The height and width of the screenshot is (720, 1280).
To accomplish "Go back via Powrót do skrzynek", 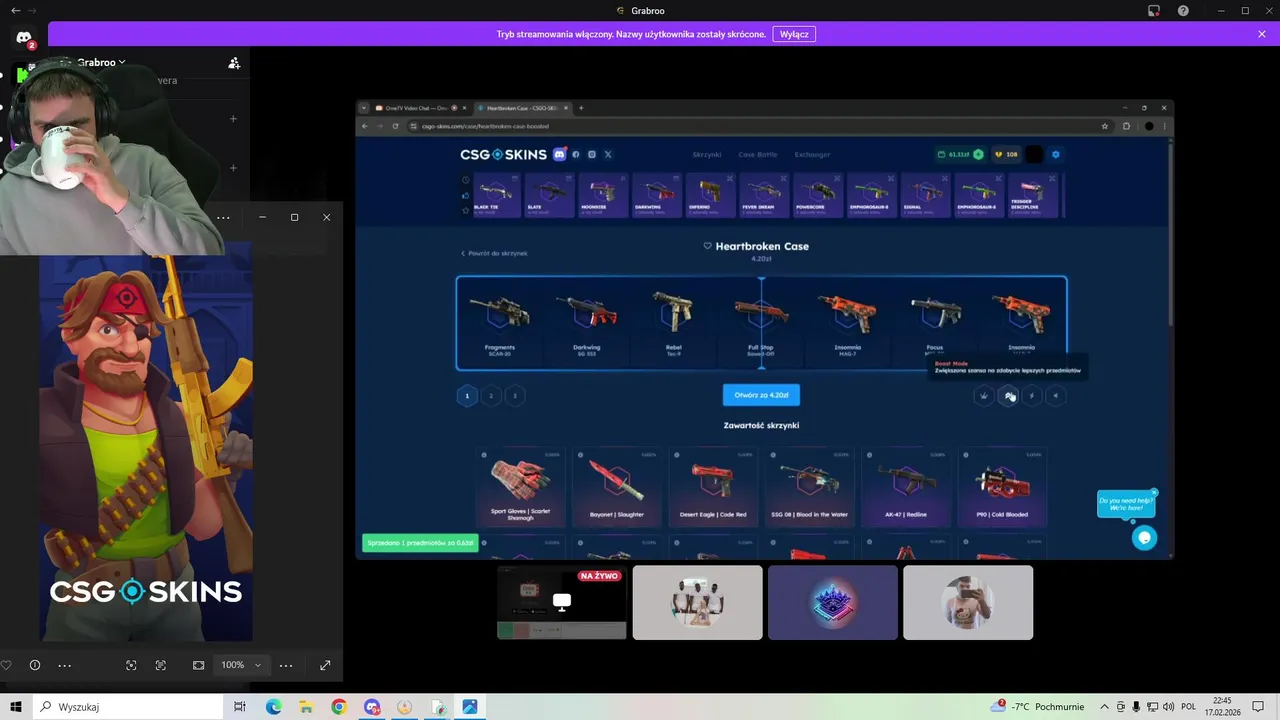I will [x=494, y=253].
